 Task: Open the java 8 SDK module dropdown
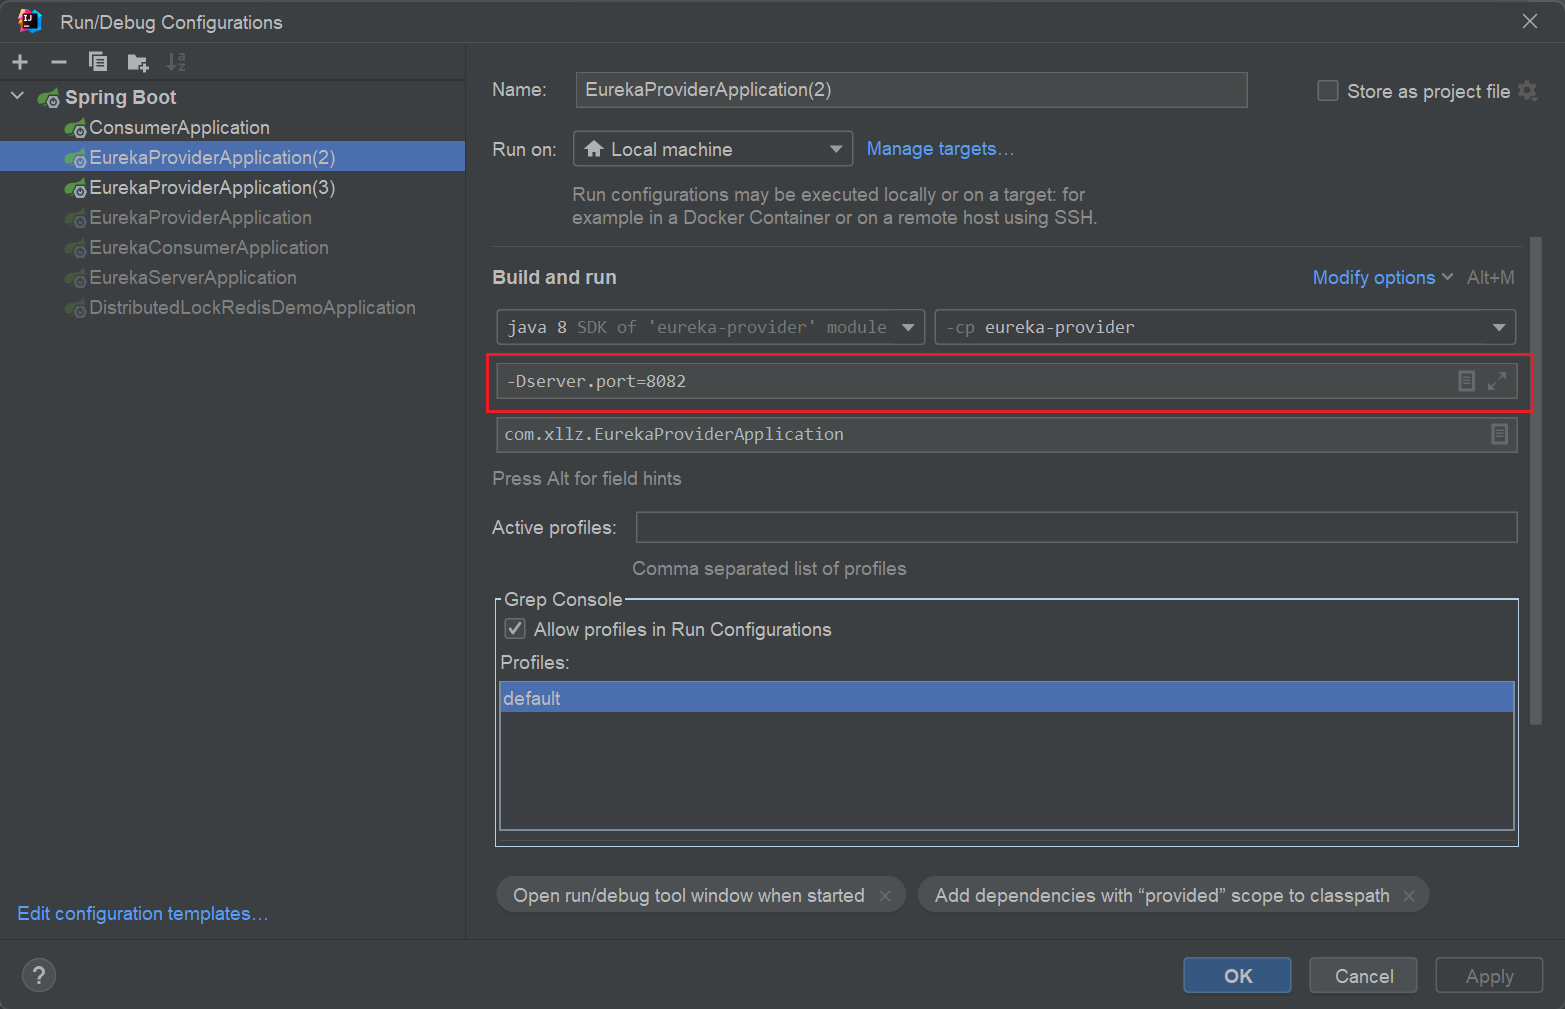tap(711, 327)
